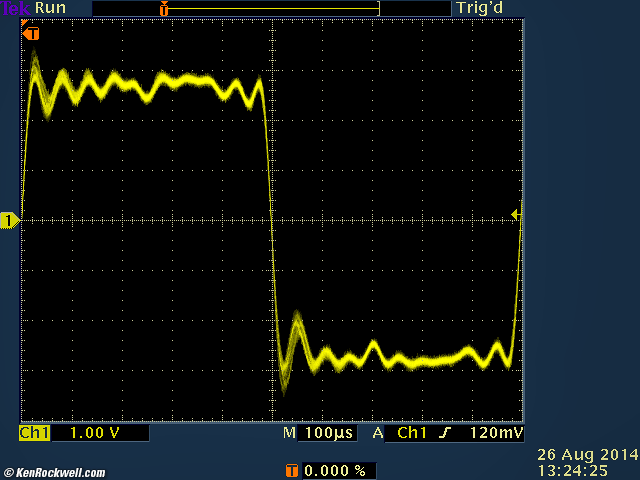640x480 pixels.
Task: Select the yellow Ch1 channel badge
Action: click(34, 434)
